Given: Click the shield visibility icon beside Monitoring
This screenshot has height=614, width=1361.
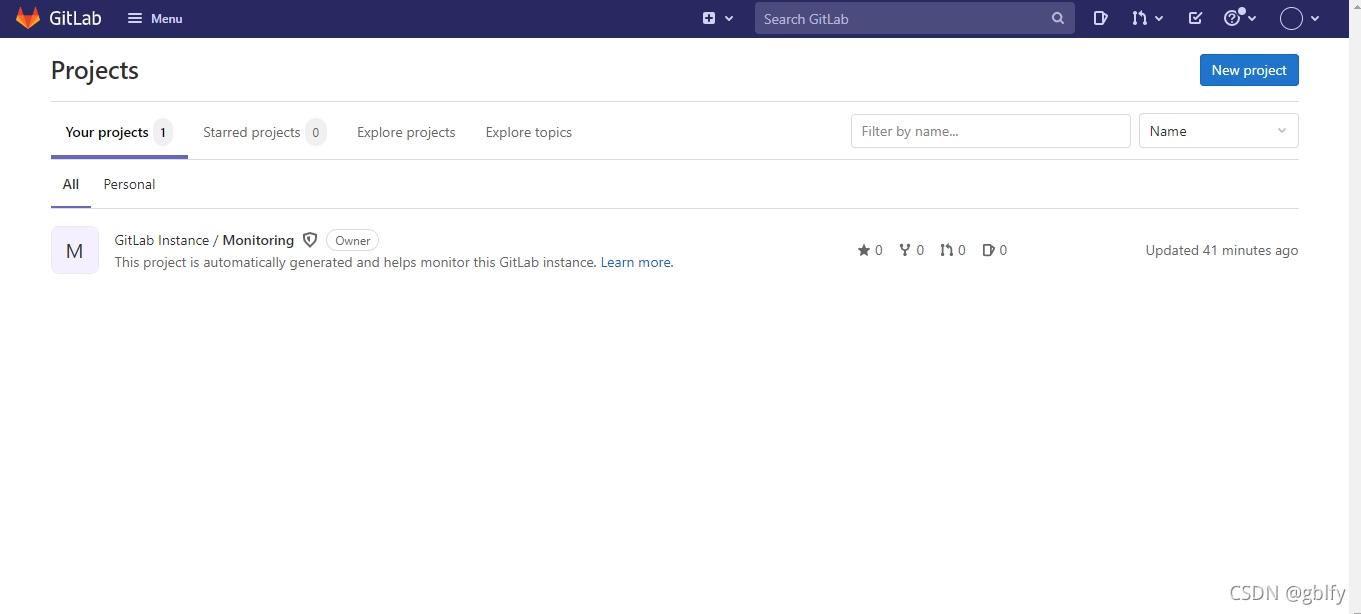Looking at the screenshot, I should (310, 240).
